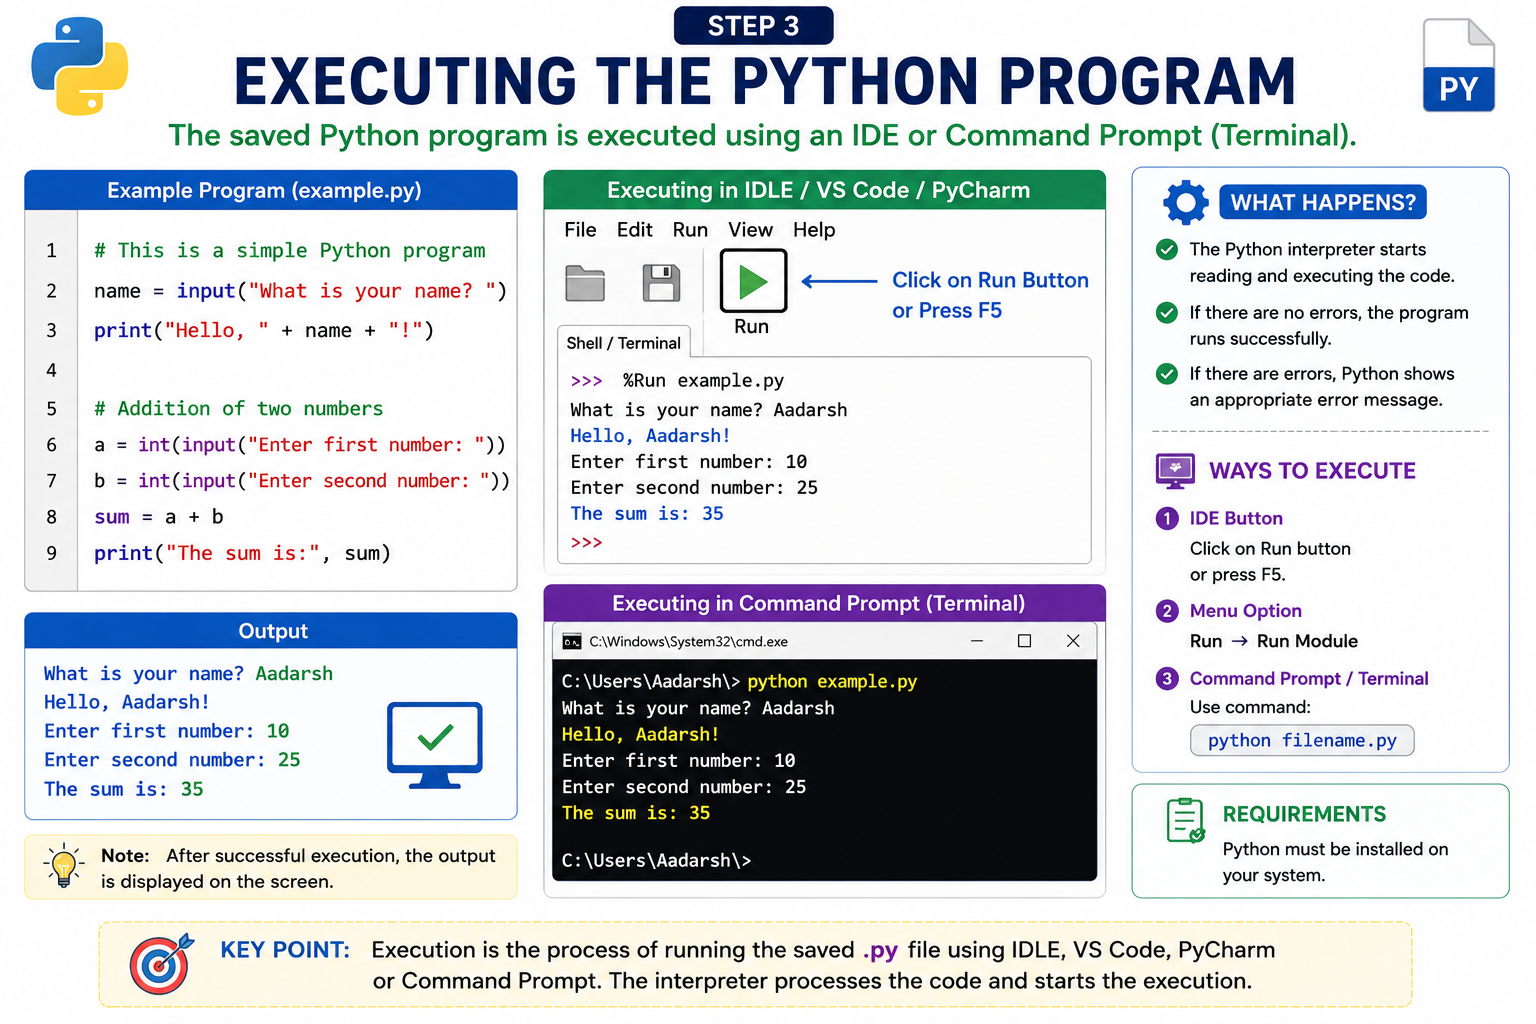Click the green check beside 'If there are errors'
Screen dimensions: 1536x1024
1166,374
